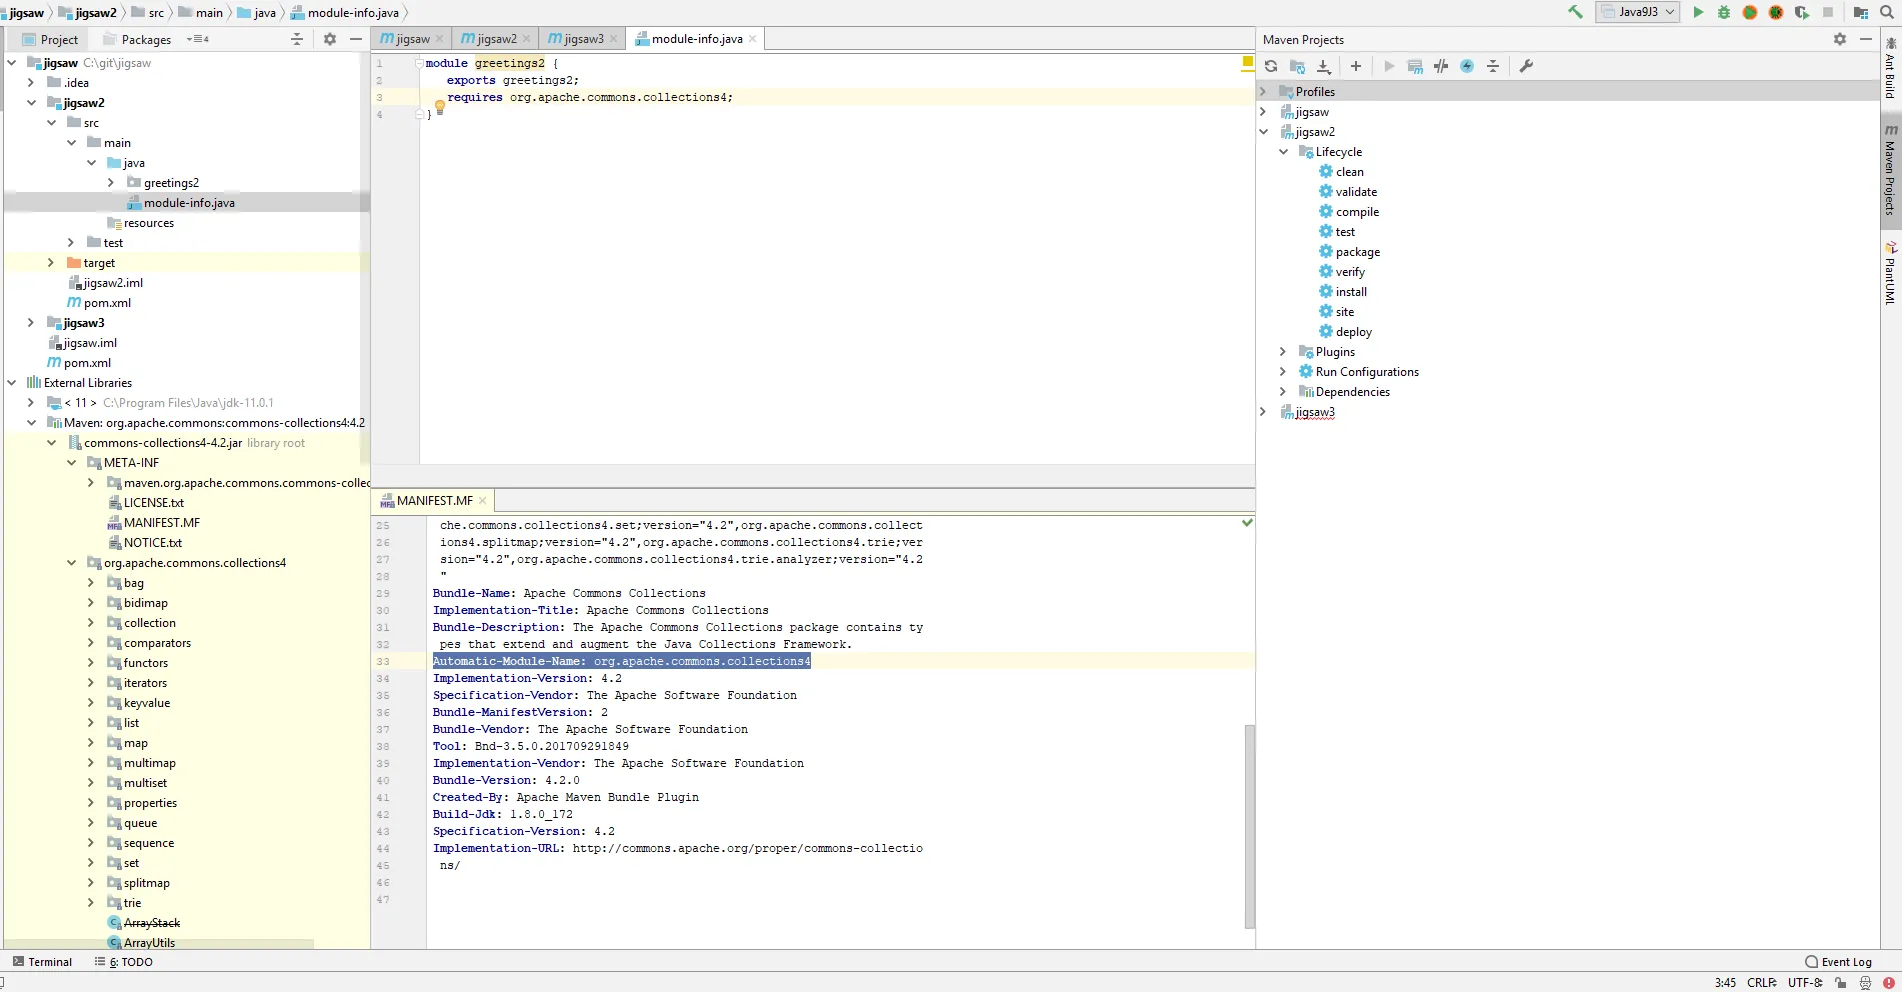Viewport: 1902px width, 992px height.
Task: Open the Java9J3 run configuration dropdown
Action: [x=1637, y=12]
